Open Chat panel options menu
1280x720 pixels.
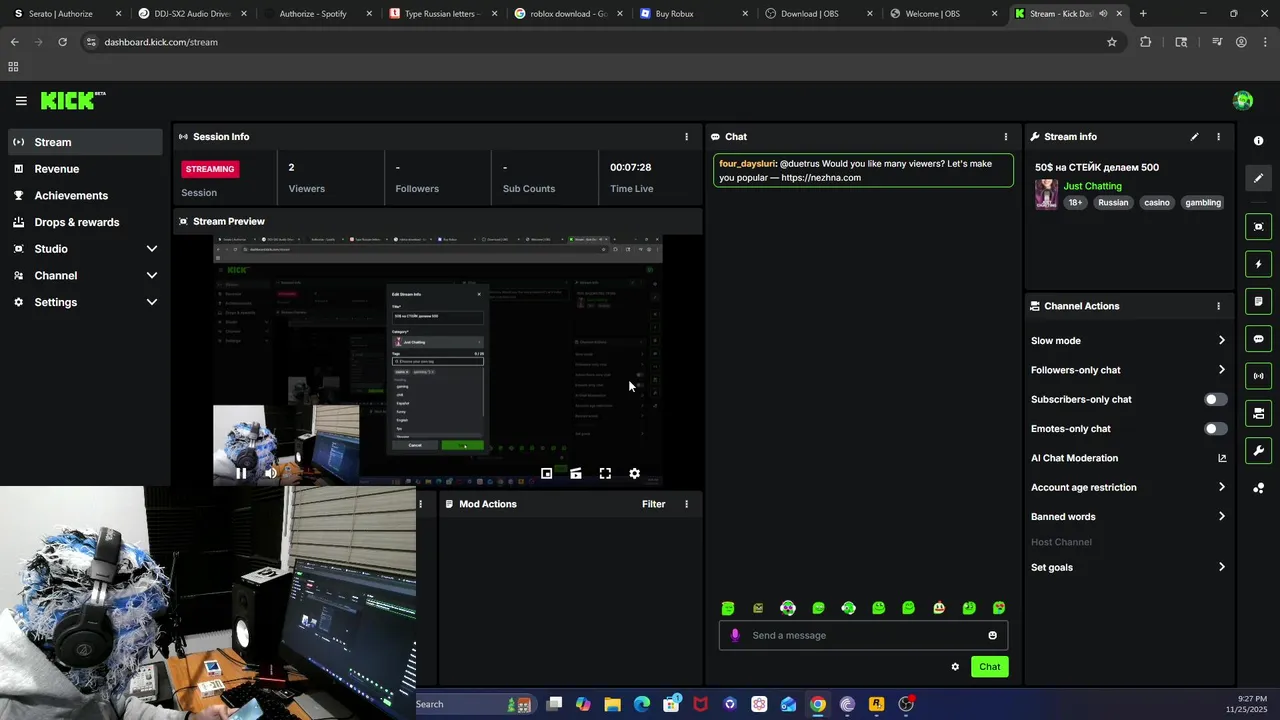pos(1006,137)
